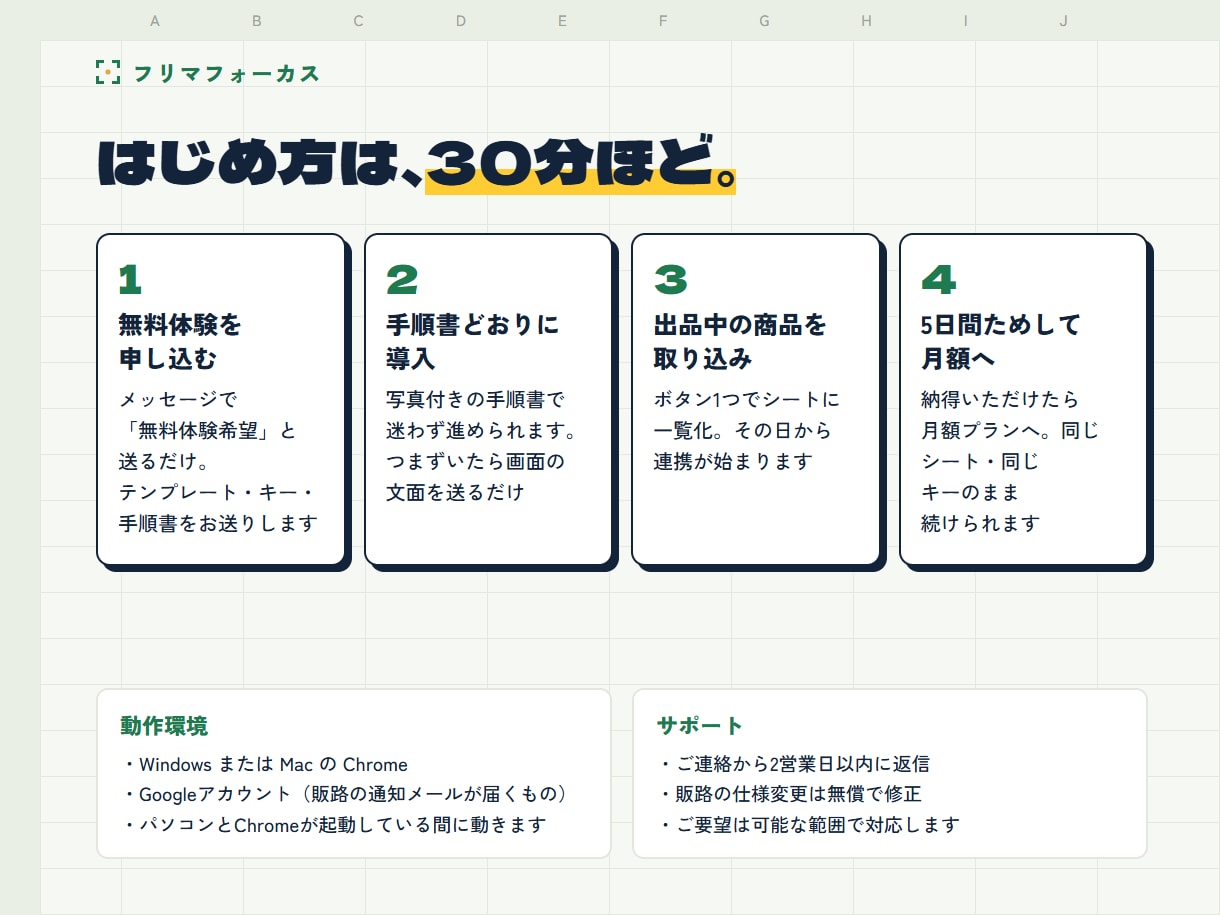Click column header G

(765, 21)
